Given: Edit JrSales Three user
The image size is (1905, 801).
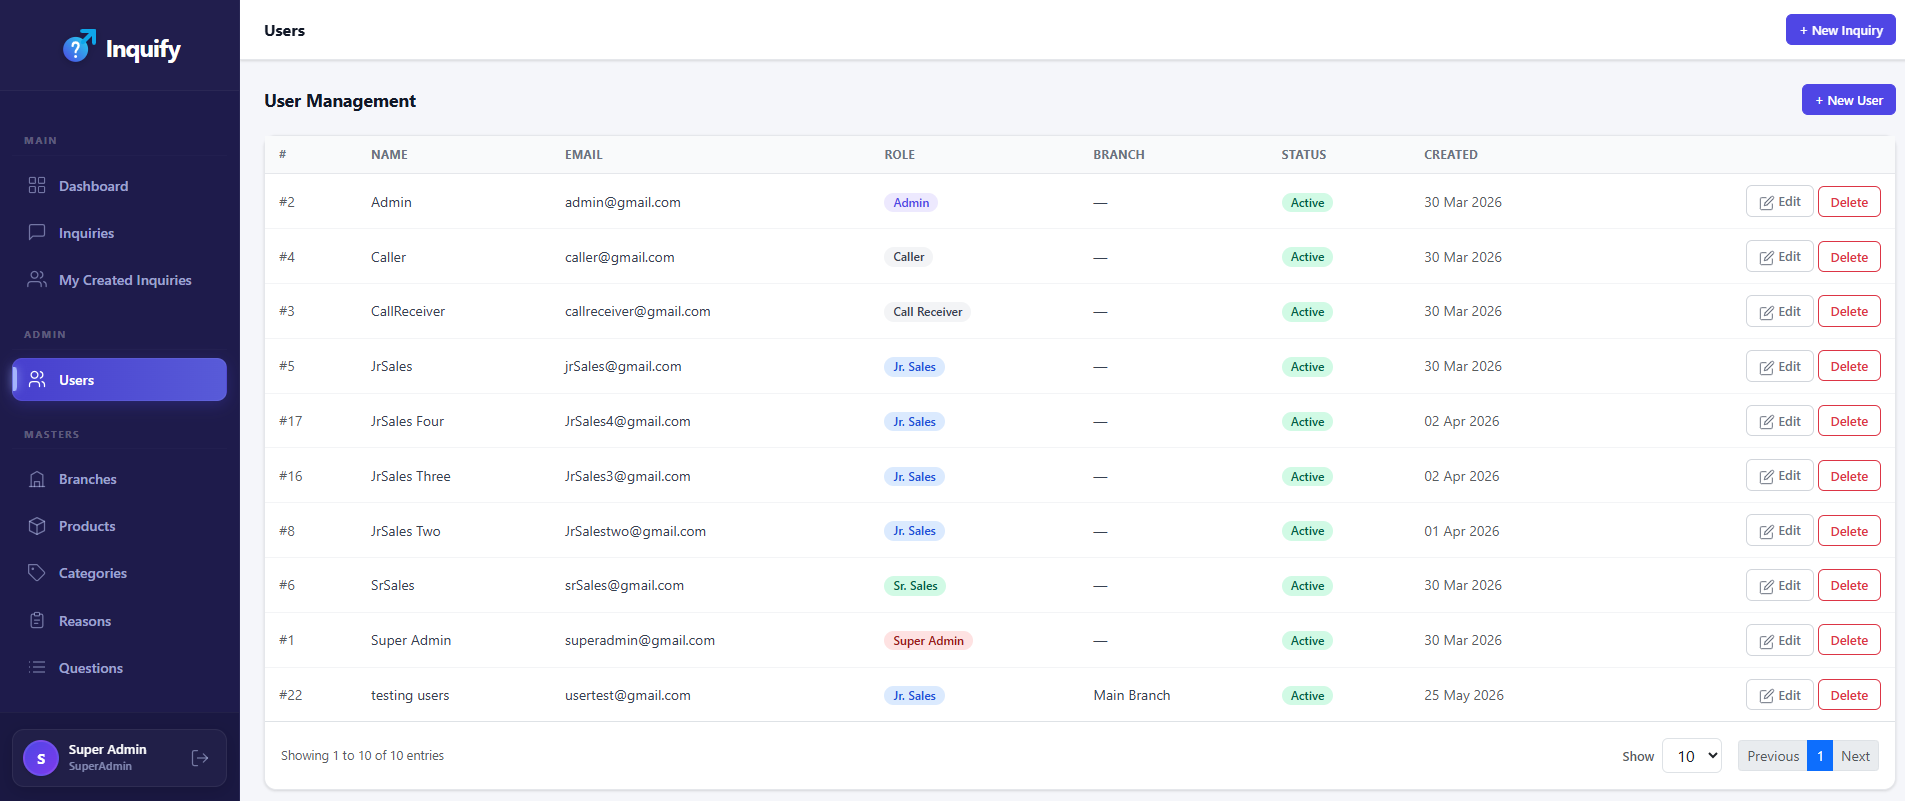Looking at the screenshot, I should pos(1779,476).
